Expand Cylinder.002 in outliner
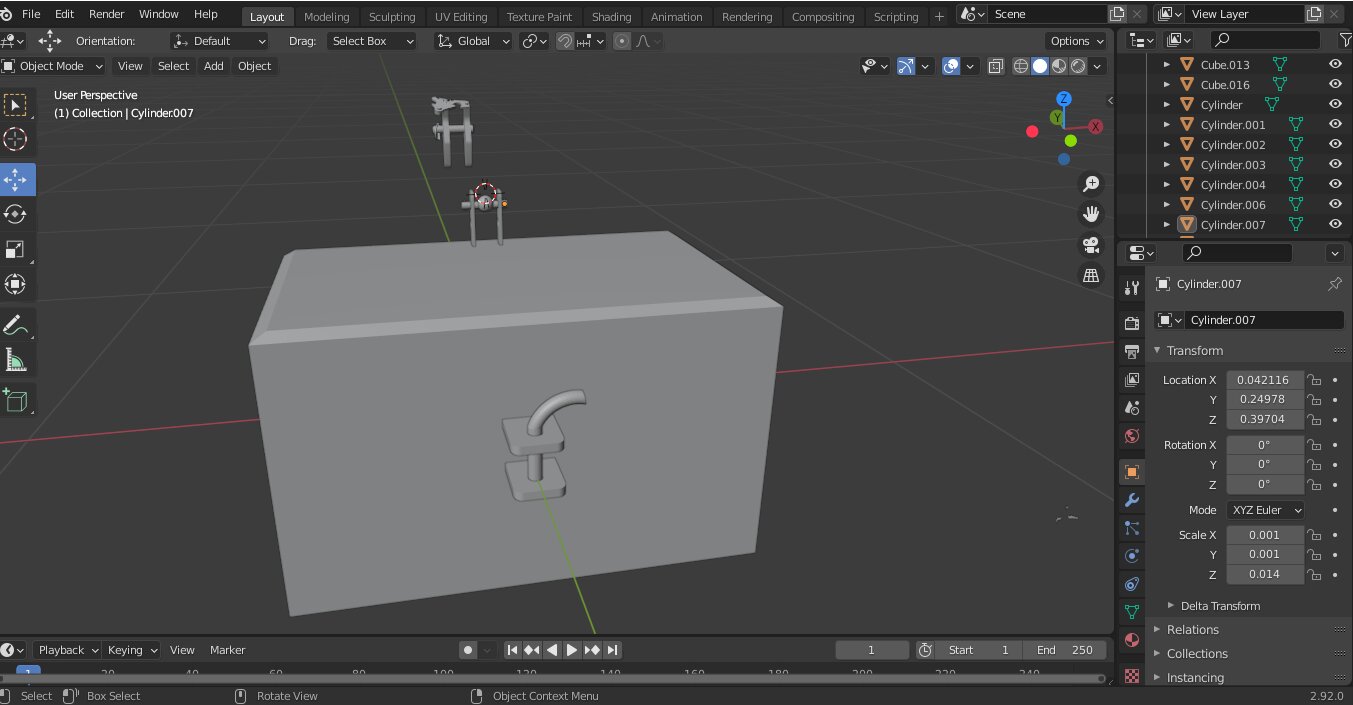The width and height of the screenshot is (1353, 705). point(1166,145)
